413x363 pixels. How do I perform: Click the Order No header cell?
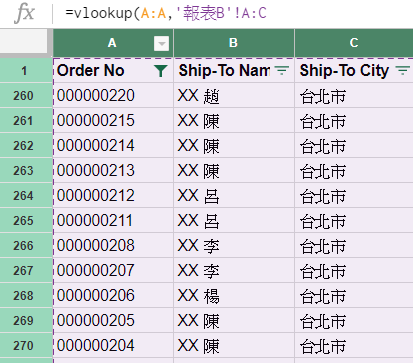(113, 70)
